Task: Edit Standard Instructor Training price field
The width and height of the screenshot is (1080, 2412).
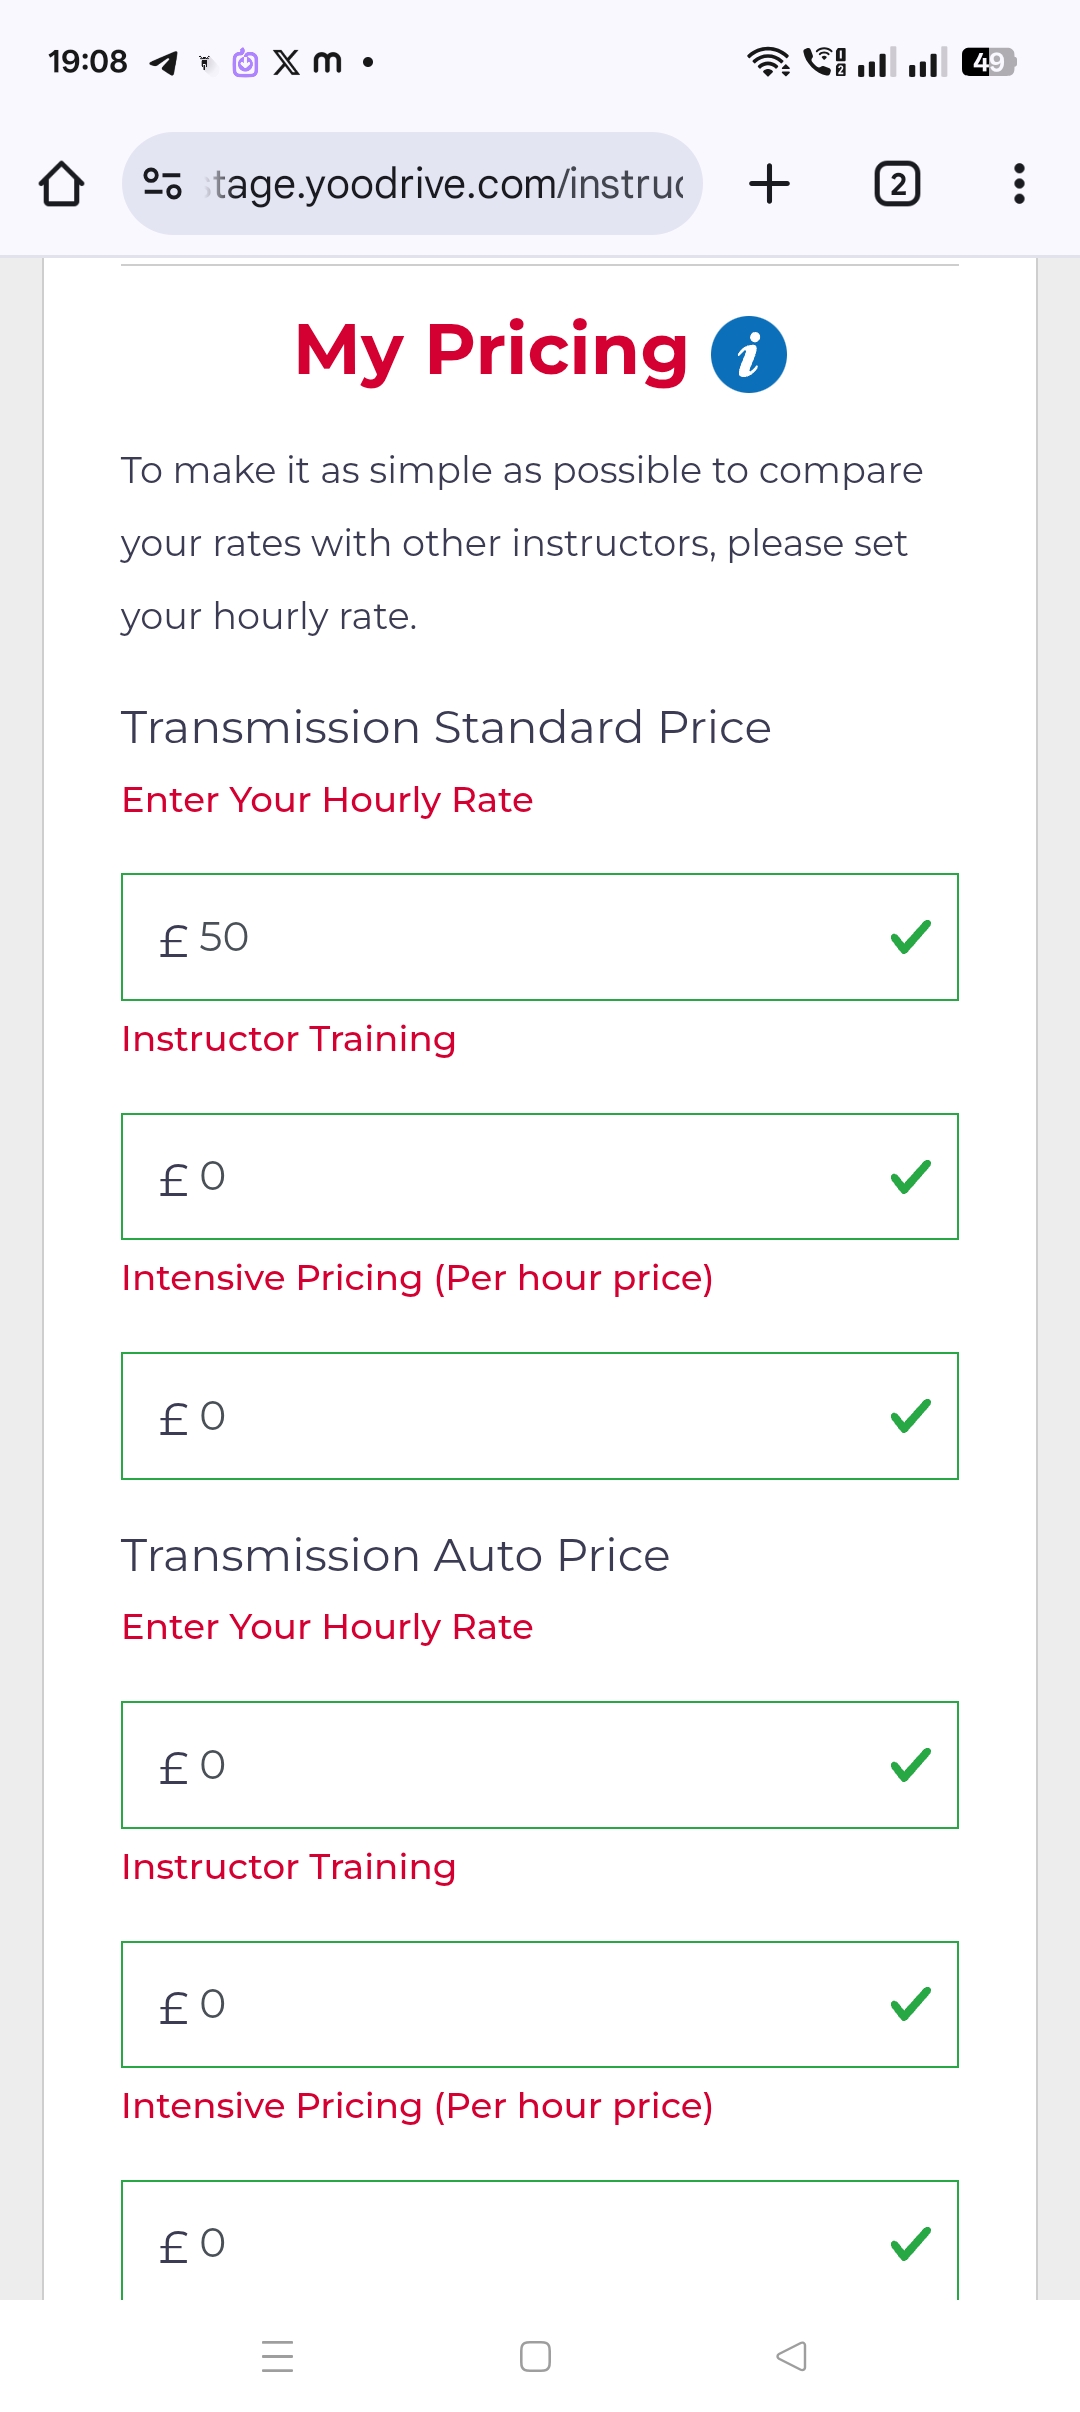Action: click(500, 1176)
